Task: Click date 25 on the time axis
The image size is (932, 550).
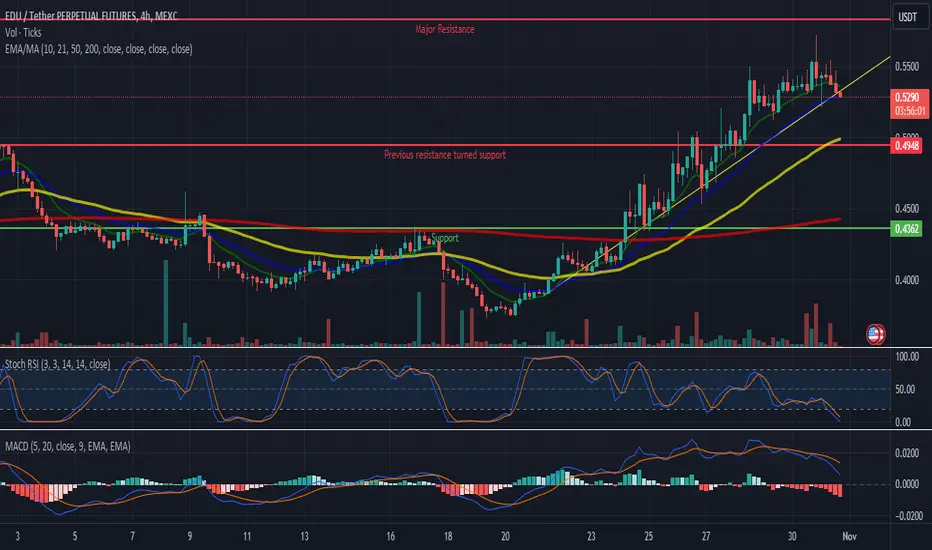Action: [x=648, y=536]
